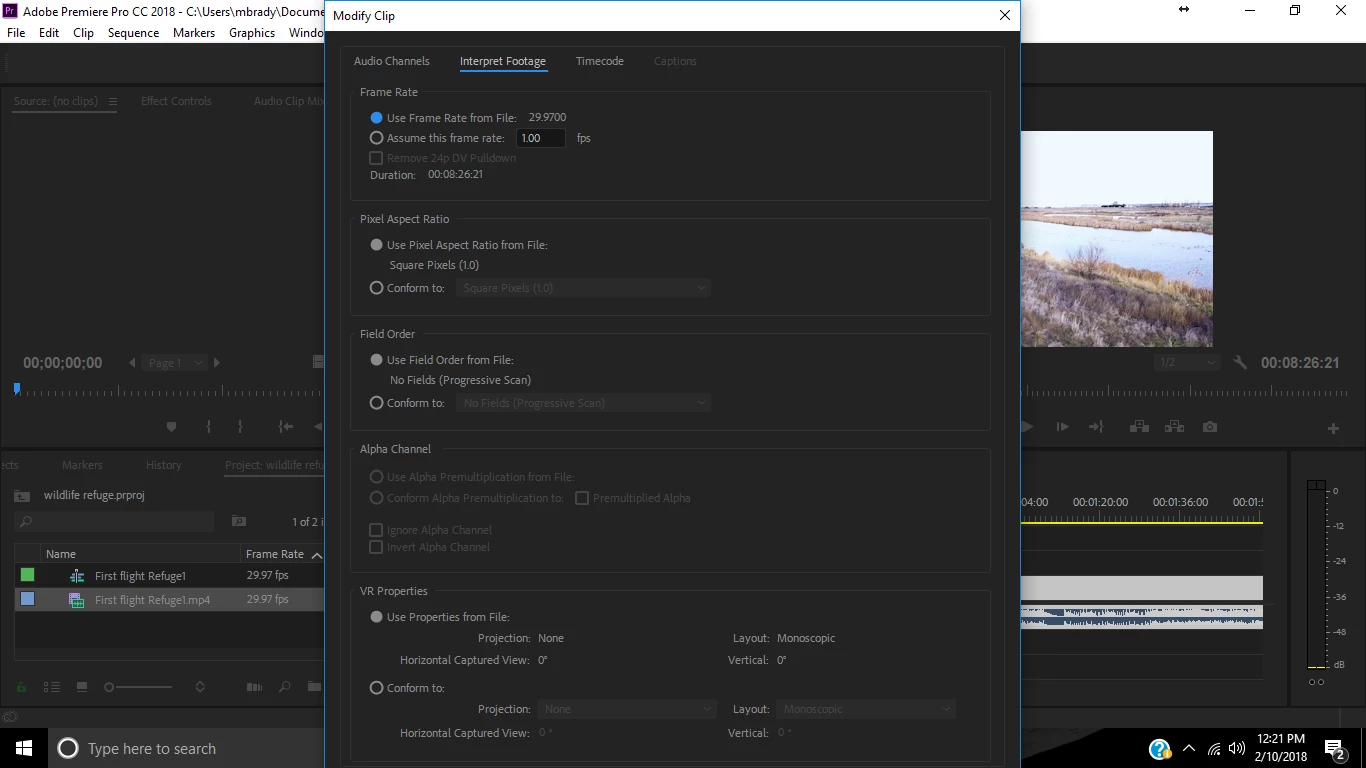The image size is (1366, 768).
Task: Select Use Properties from File for VR
Action: 376,617
